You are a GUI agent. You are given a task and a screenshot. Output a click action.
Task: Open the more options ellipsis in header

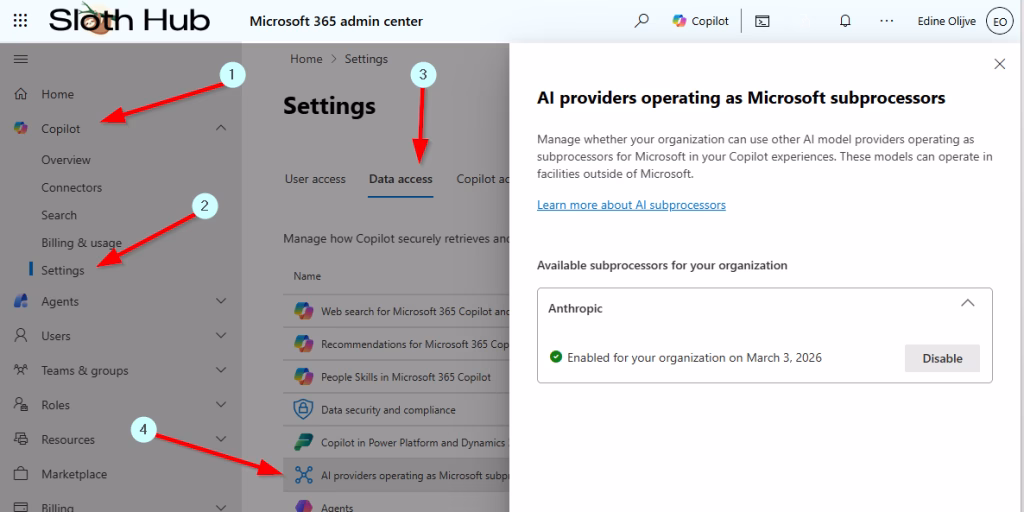pyautogui.click(x=886, y=21)
